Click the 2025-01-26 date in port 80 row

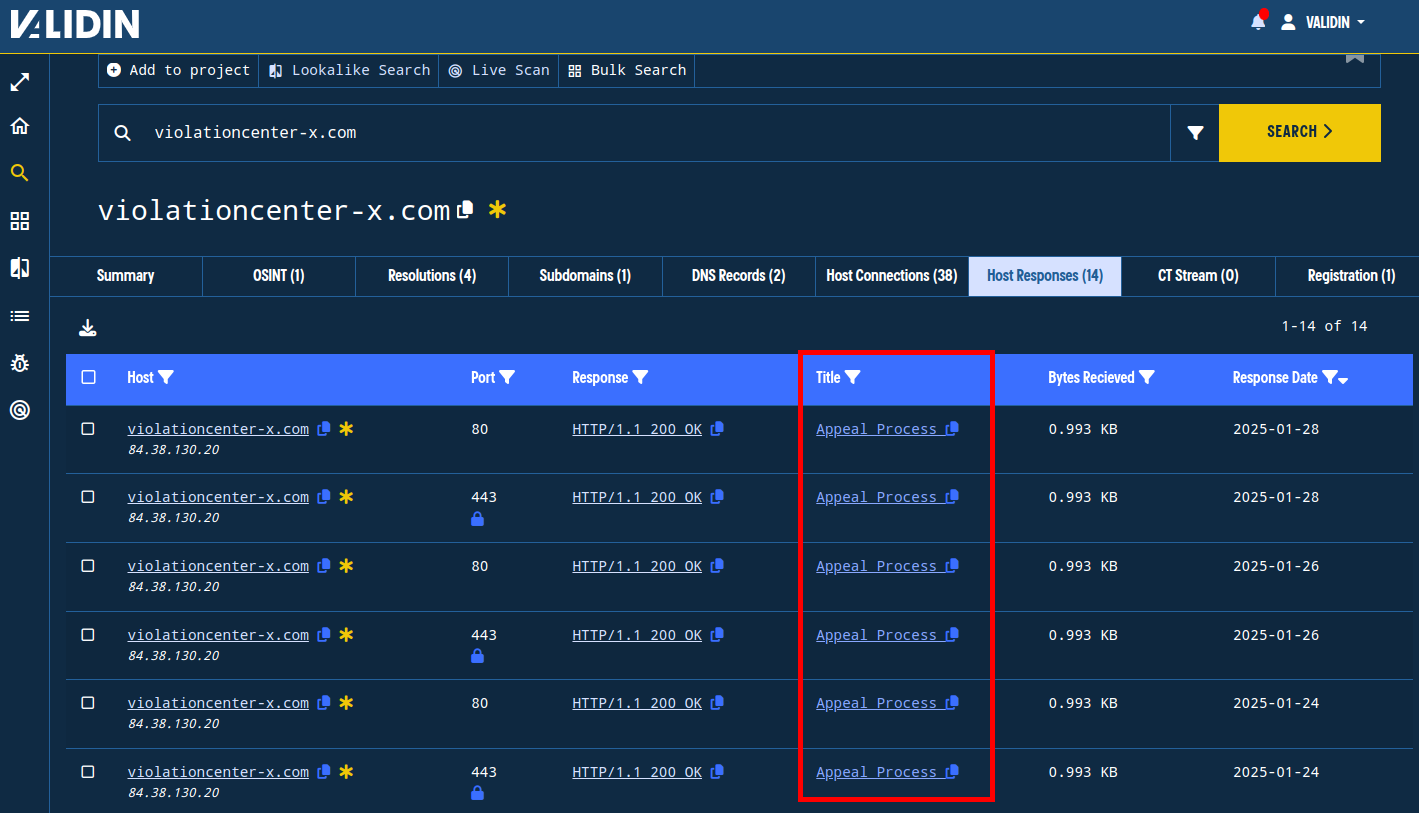click(1276, 566)
